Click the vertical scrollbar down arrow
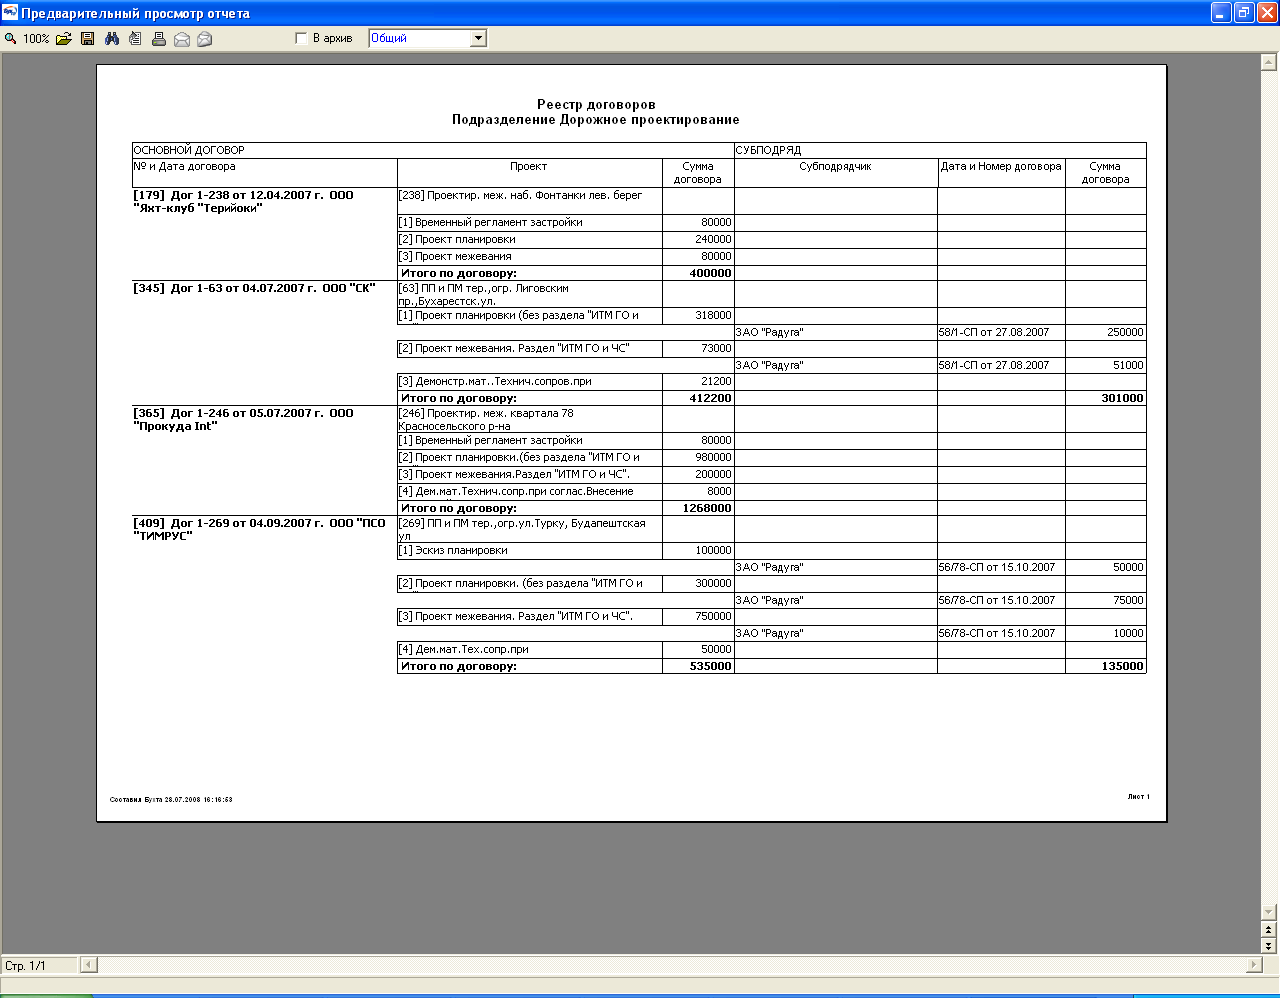The image size is (1280, 998). tap(1270, 912)
